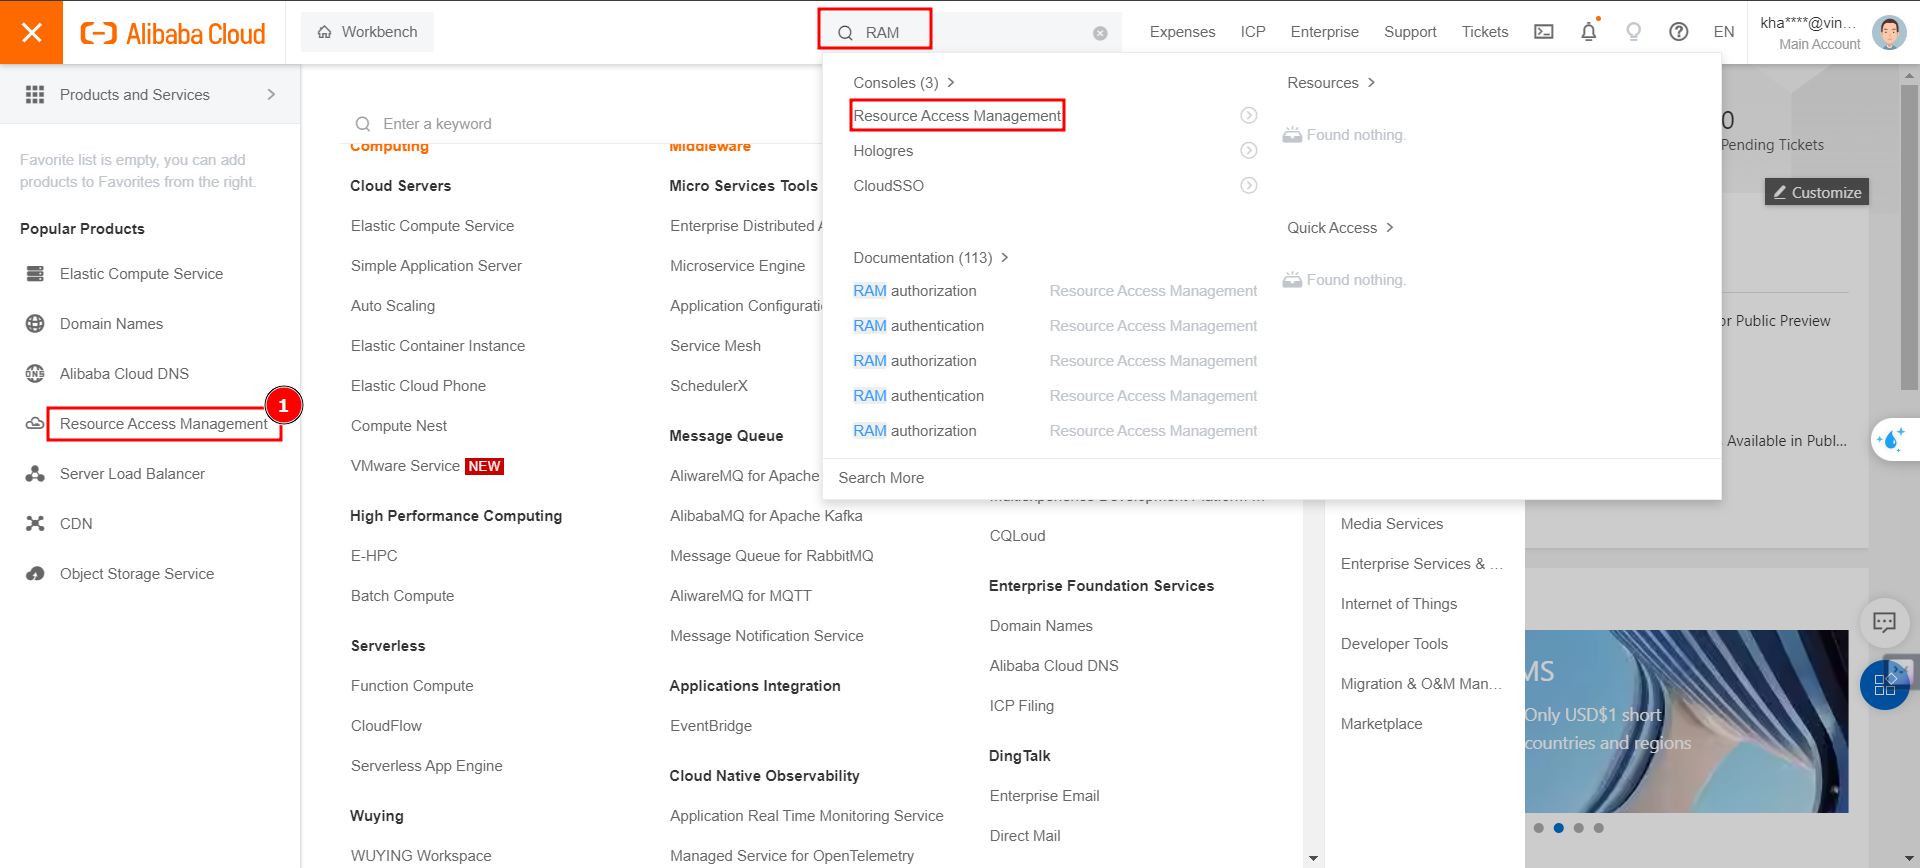Click arrow icon next to Hologres
This screenshot has height=868, width=1920.
(x=1248, y=151)
